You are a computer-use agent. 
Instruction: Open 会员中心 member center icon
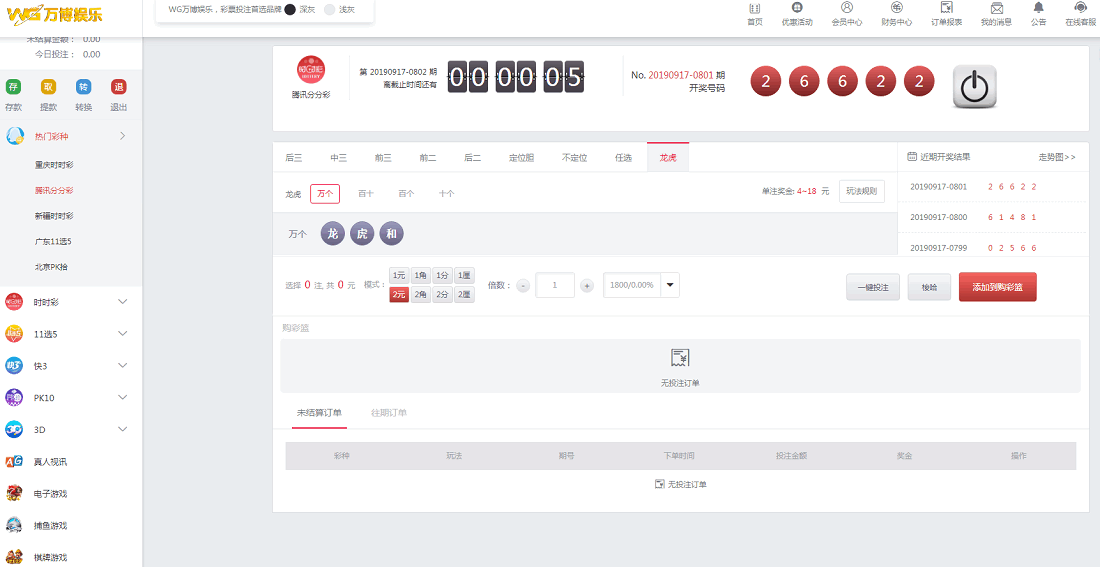coord(847,8)
